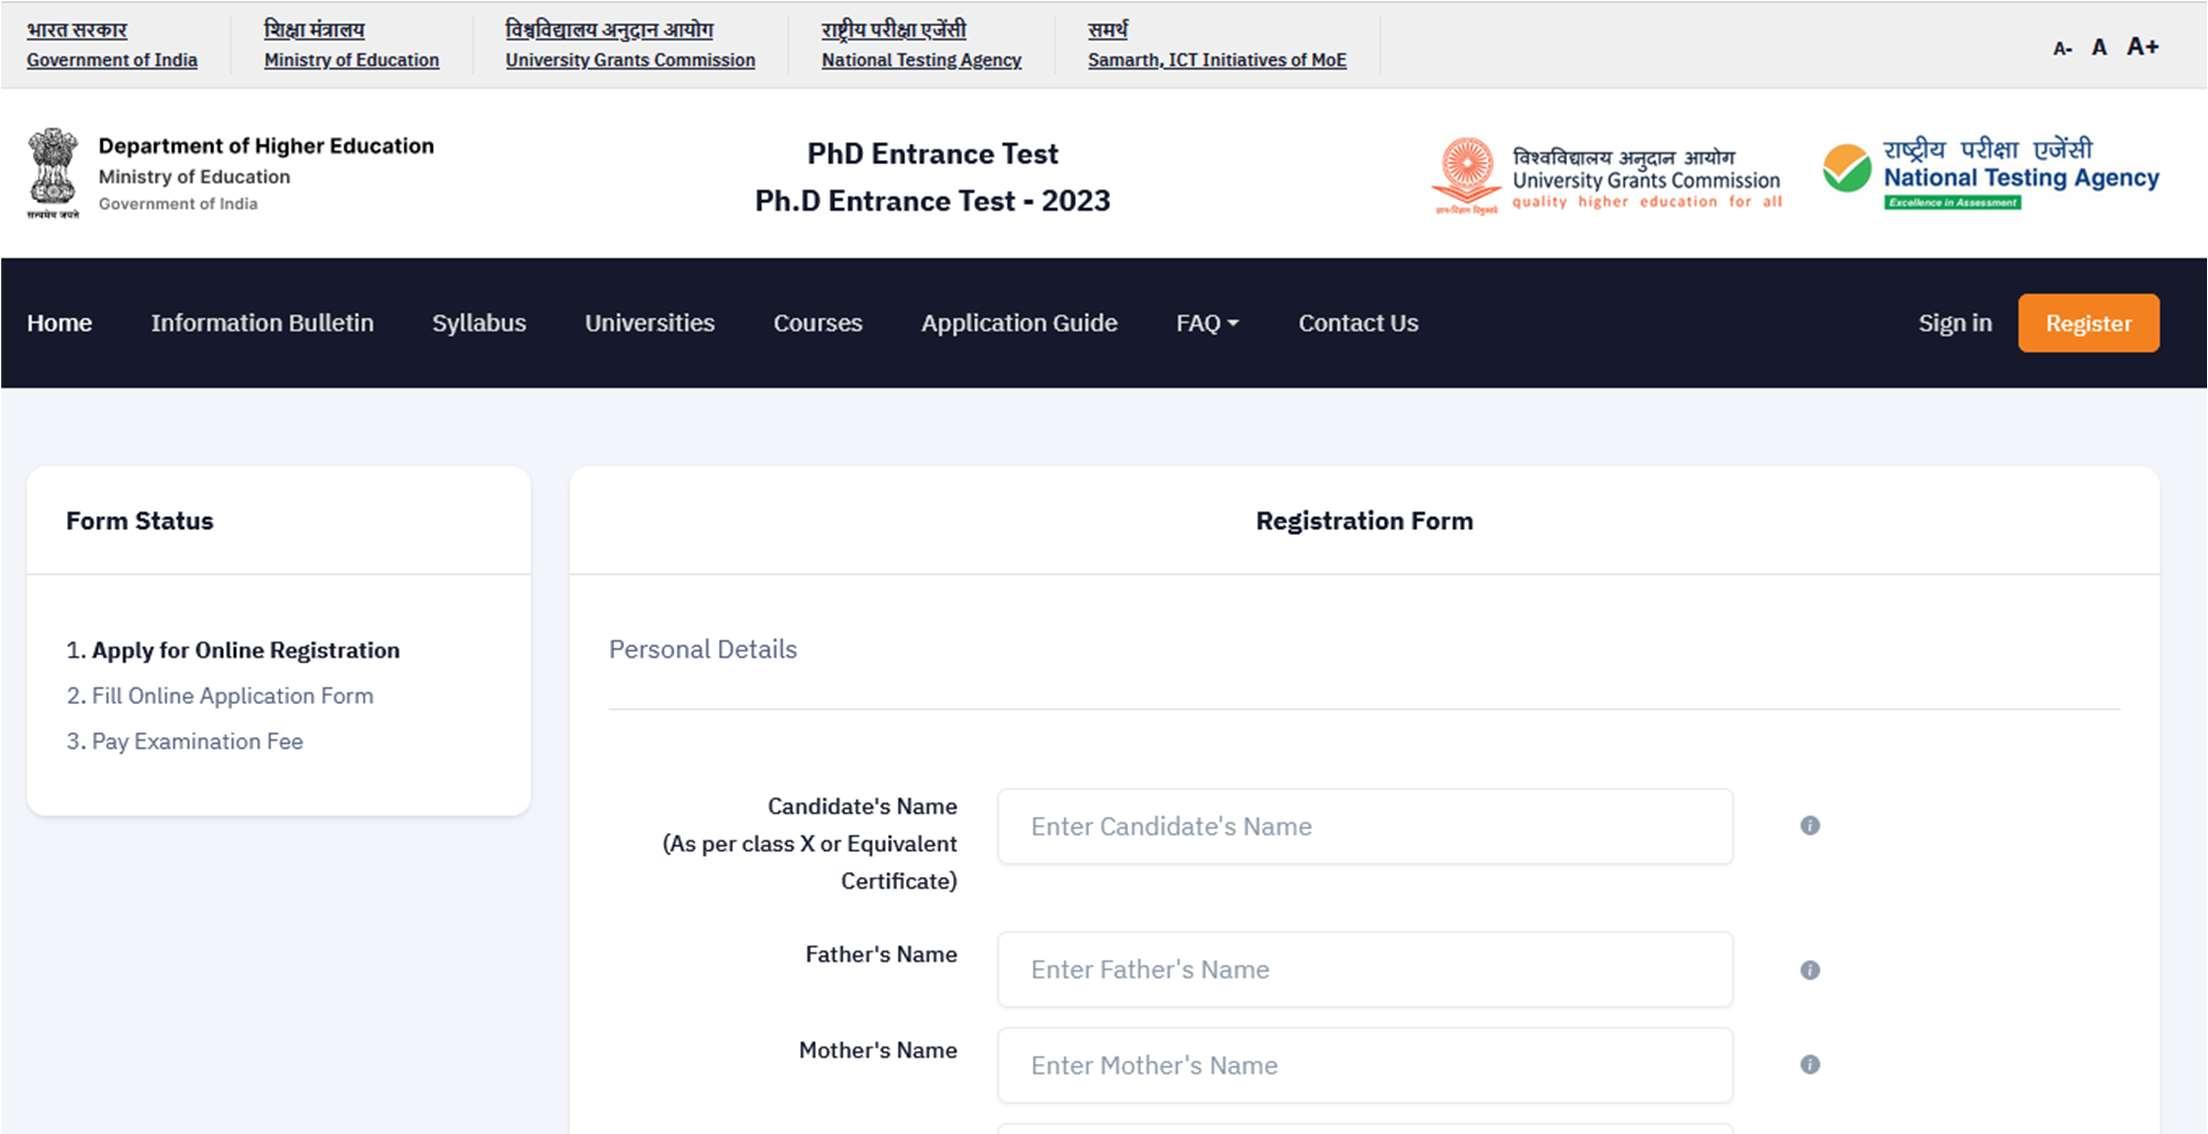Increase font size with A+ control
2208x1134 pixels.
point(2142,47)
